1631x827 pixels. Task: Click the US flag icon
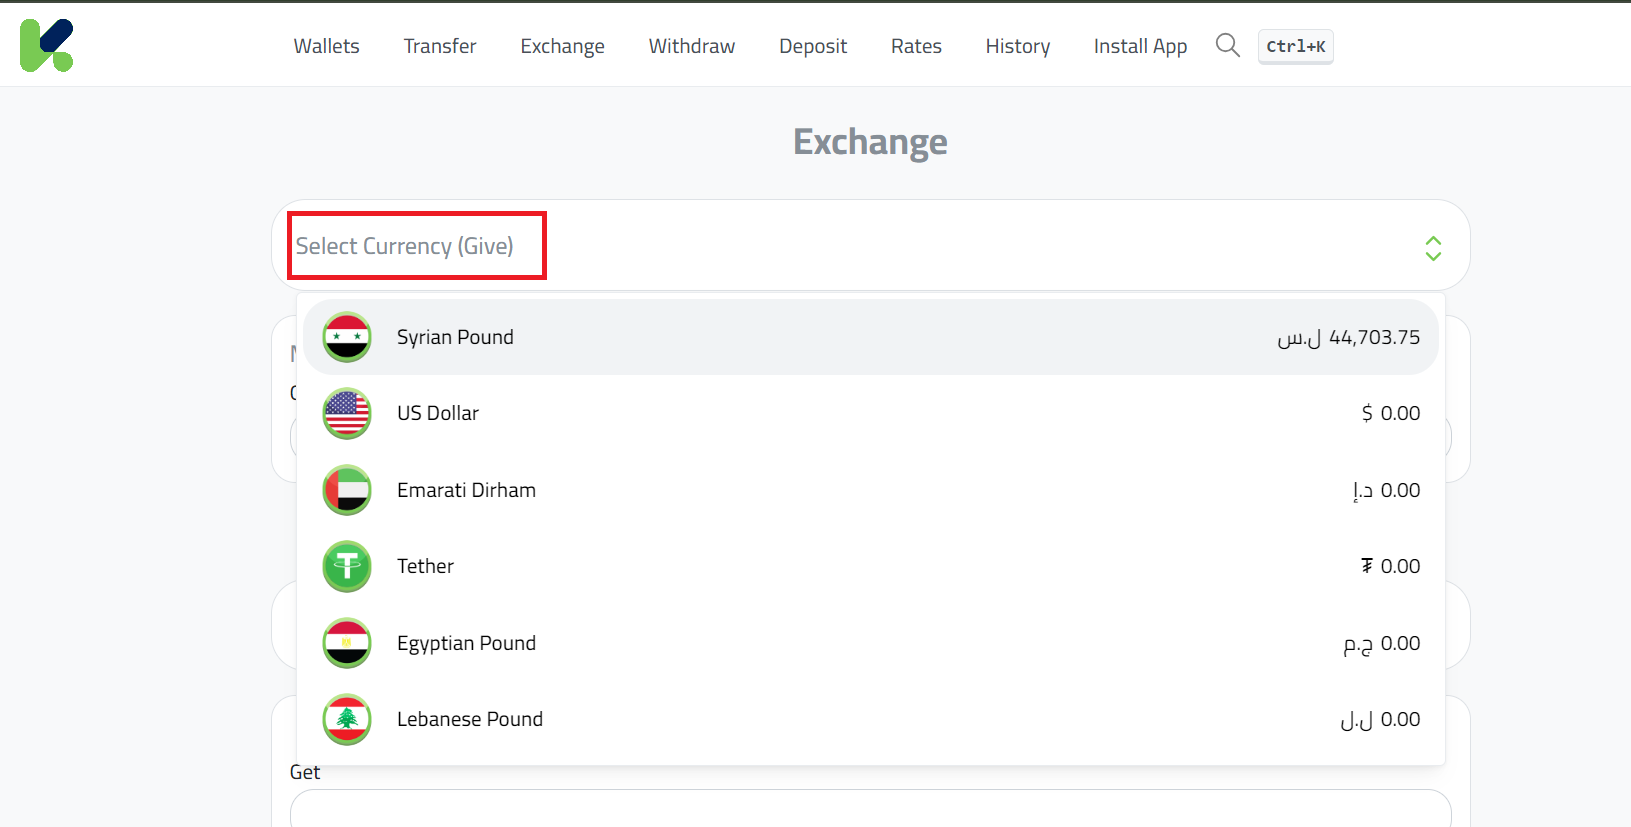click(x=347, y=414)
